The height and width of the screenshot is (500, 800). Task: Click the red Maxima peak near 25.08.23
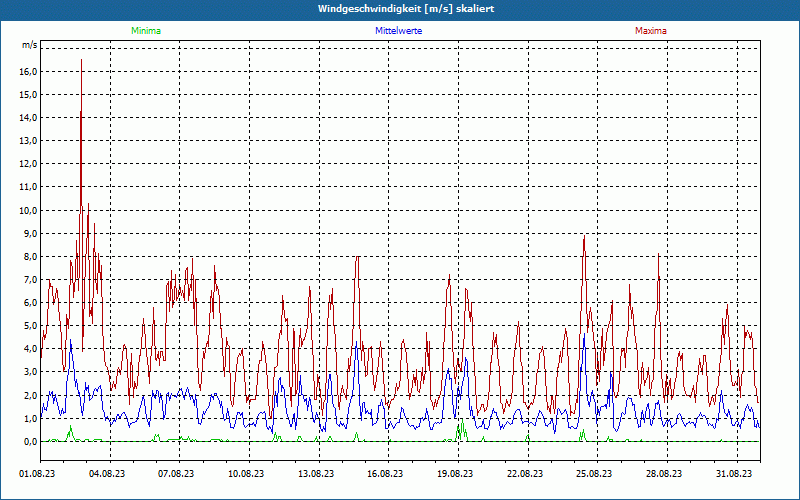(x=584, y=236)
